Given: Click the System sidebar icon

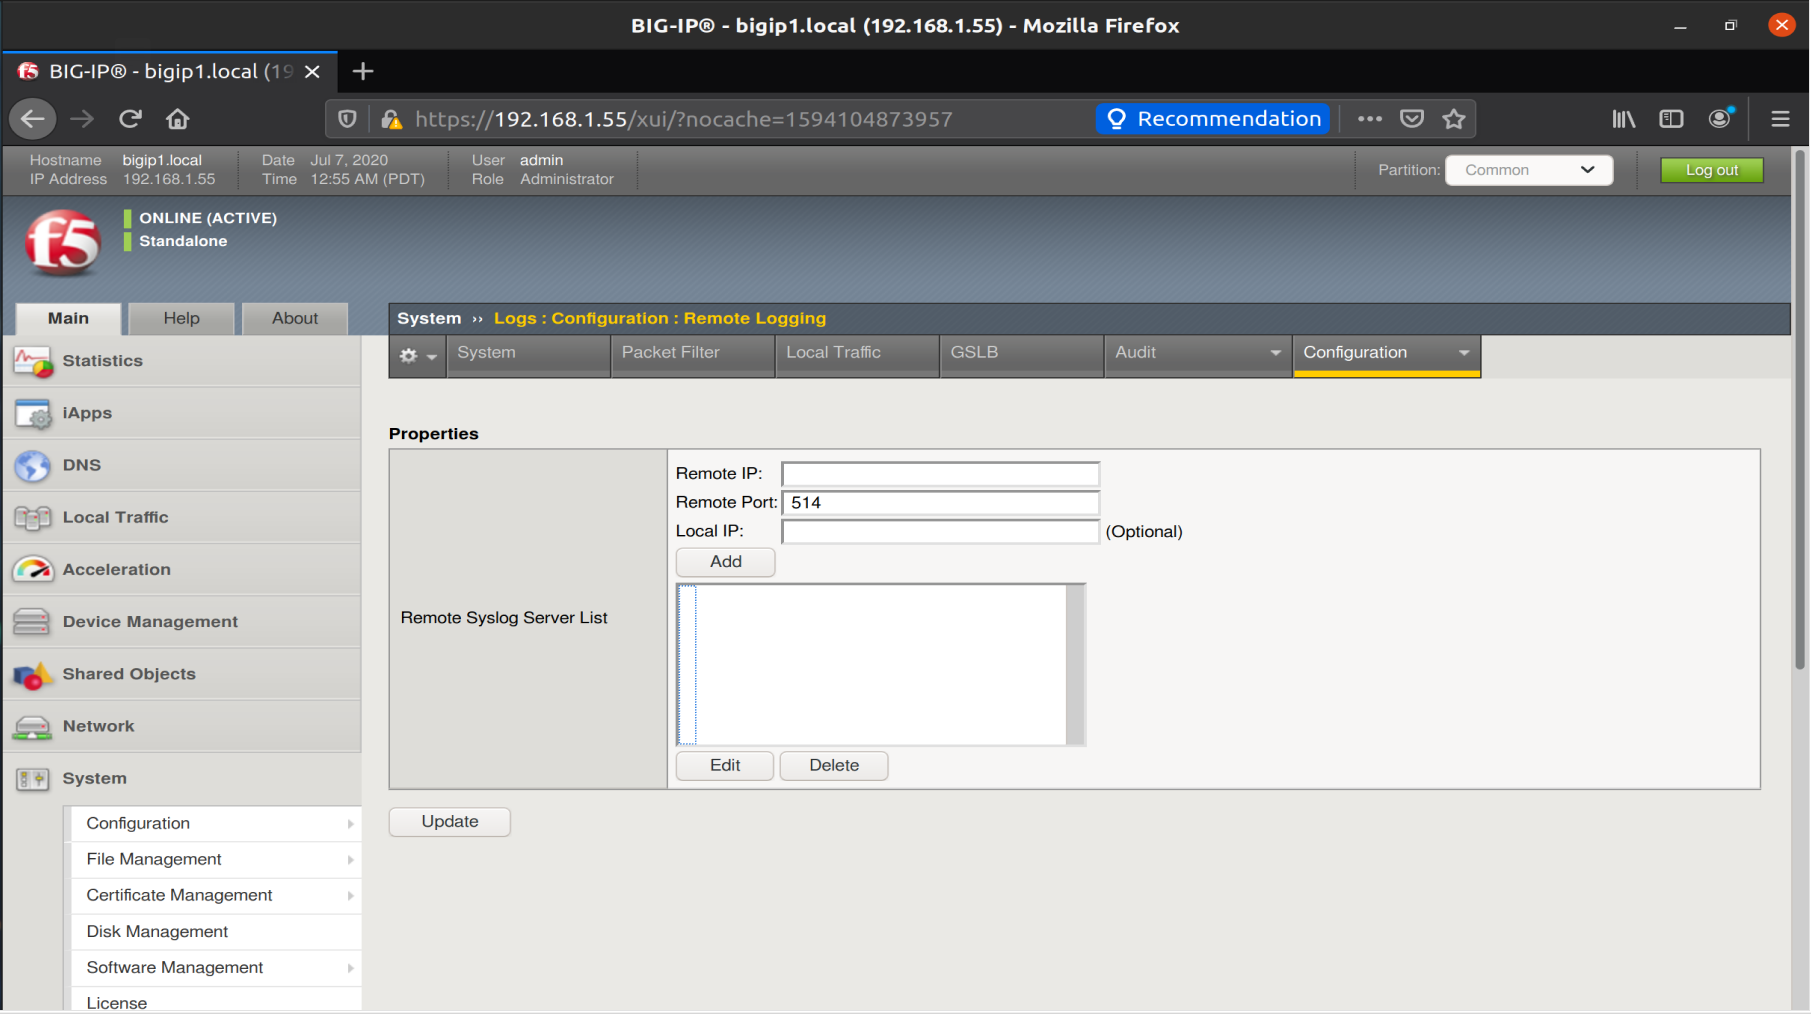Looking at the screenshot, I should coord(33,779).
